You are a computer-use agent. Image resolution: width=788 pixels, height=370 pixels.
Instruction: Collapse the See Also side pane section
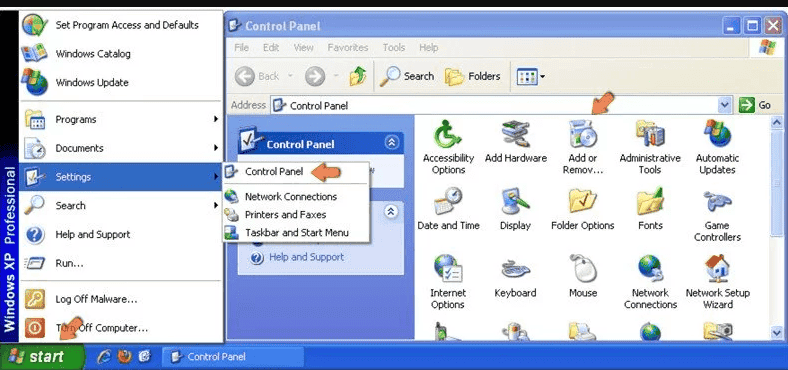tap(391, 212)
